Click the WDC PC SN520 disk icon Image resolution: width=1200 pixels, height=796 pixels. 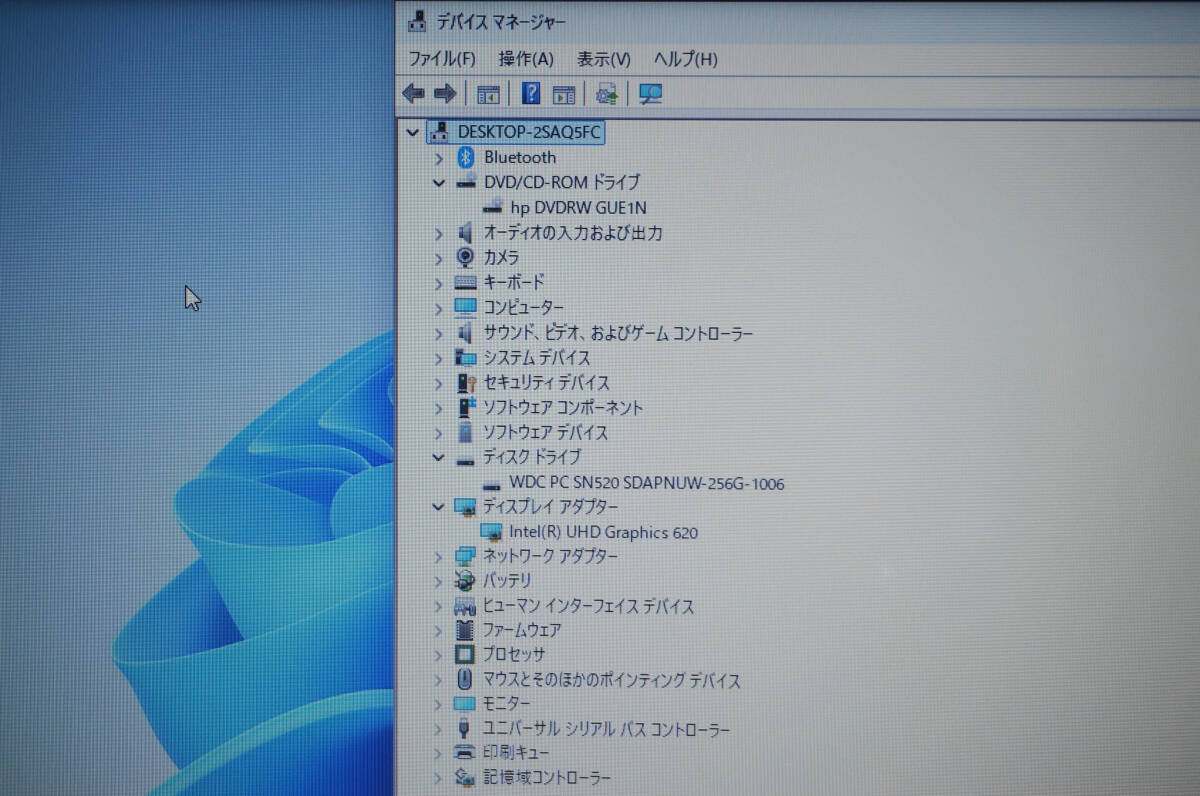pos(492,484)
